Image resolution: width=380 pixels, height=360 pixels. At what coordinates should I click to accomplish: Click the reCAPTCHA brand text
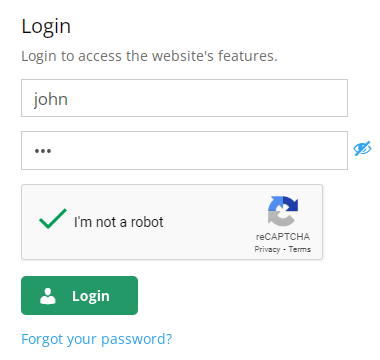[x=283, y=237]
